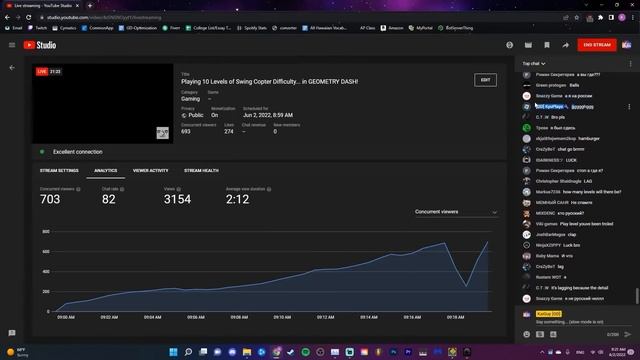The height and width of the screenshot is (360, 640).
Task: Expand the Concurrent viewers chart dropdown
Action: click(x=456, y=212)
